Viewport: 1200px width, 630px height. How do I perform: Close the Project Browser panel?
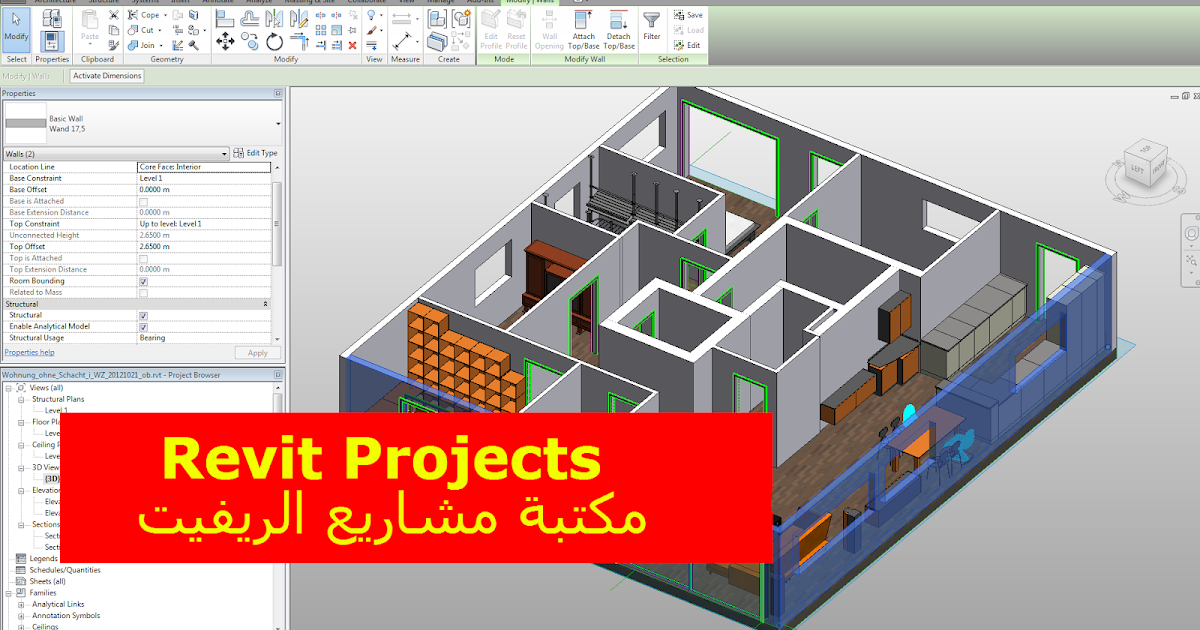[x=278, y=375]
